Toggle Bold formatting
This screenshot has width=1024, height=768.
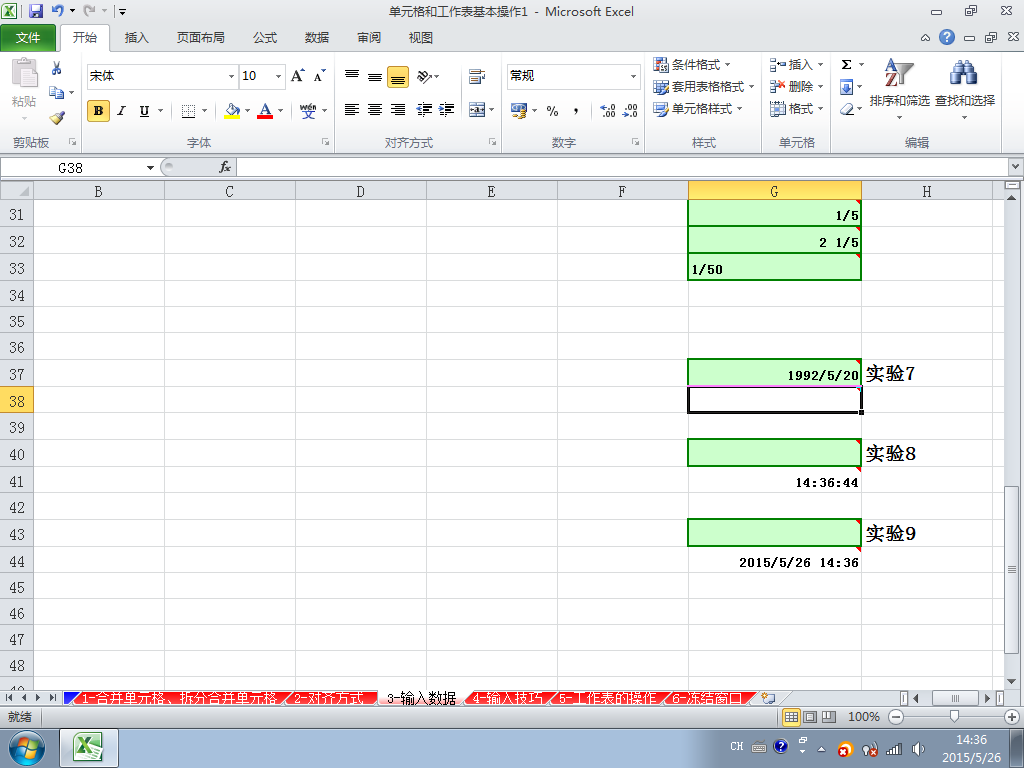98,111
